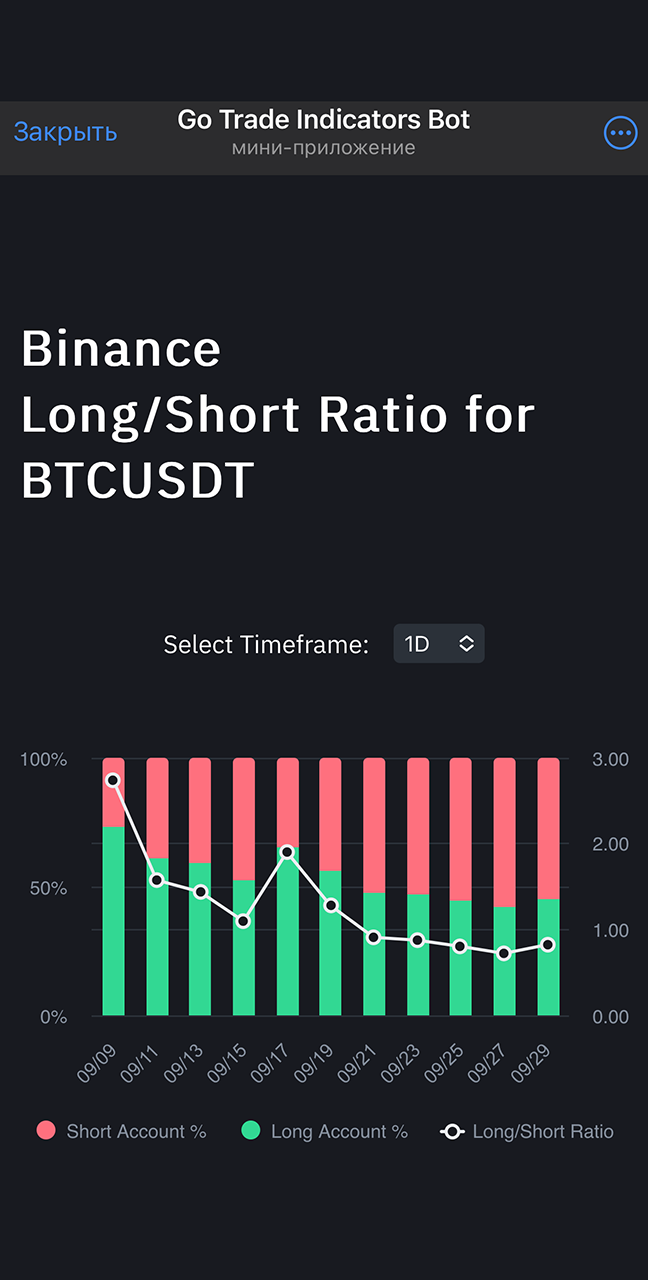Click the green Long Account legend circle
This screenshot has height=1280, width=648.
(251, 1131)
